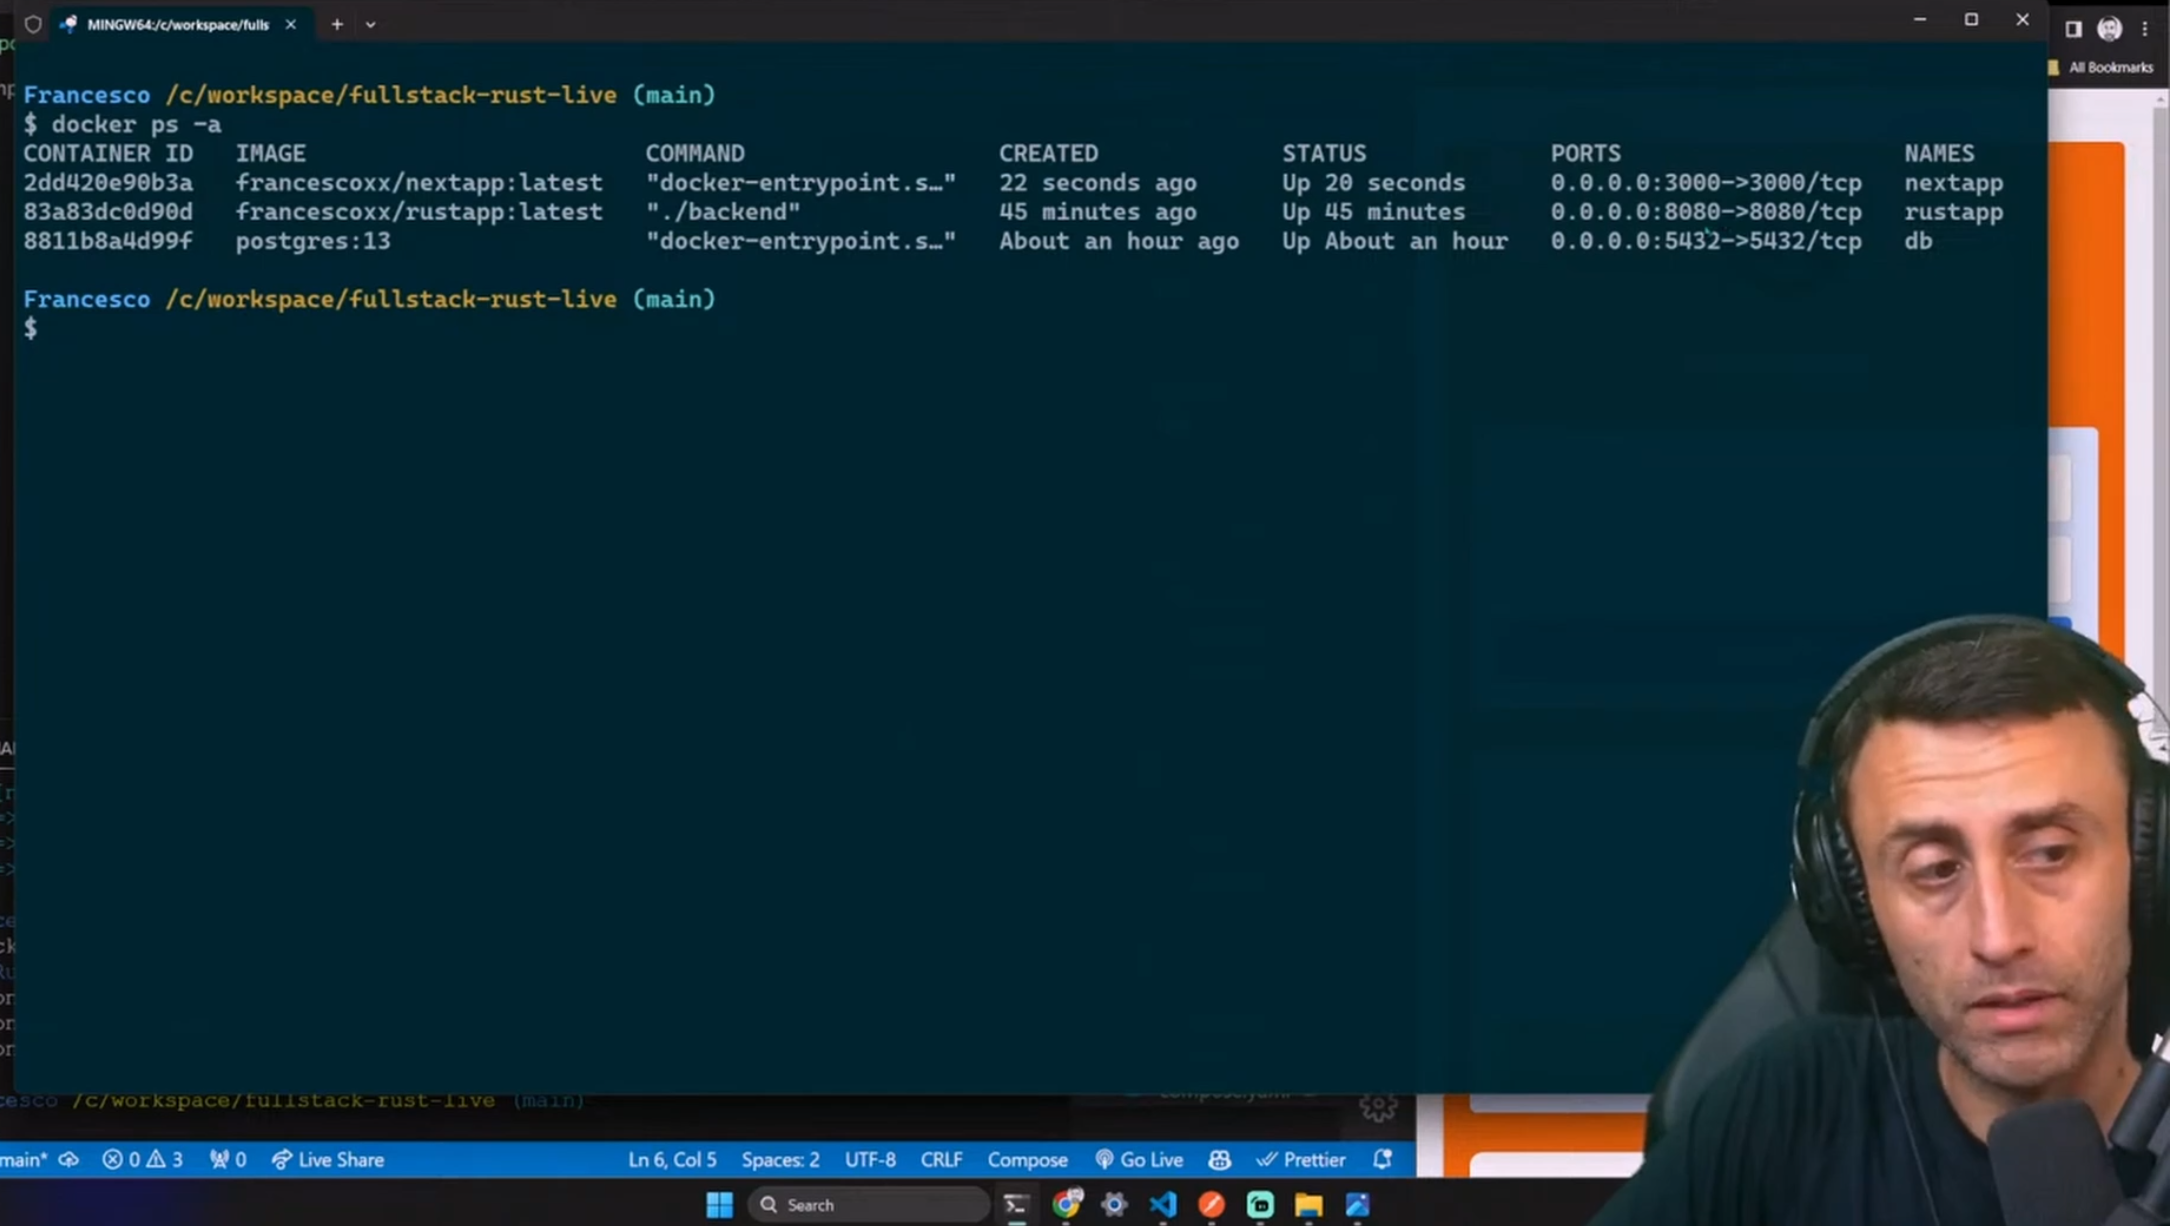Open Visual Studio Code from the taskbar
The width and height of the screenshot is (2170, 1226).
tap(1163, 1204)
